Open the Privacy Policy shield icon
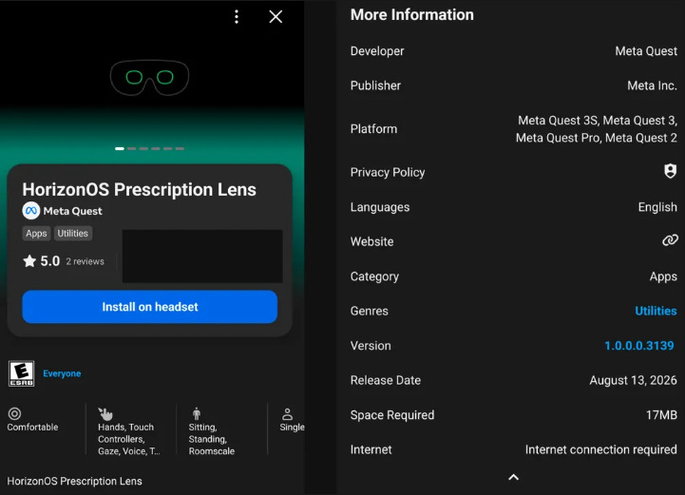685x495 pixels. (670, 171)
